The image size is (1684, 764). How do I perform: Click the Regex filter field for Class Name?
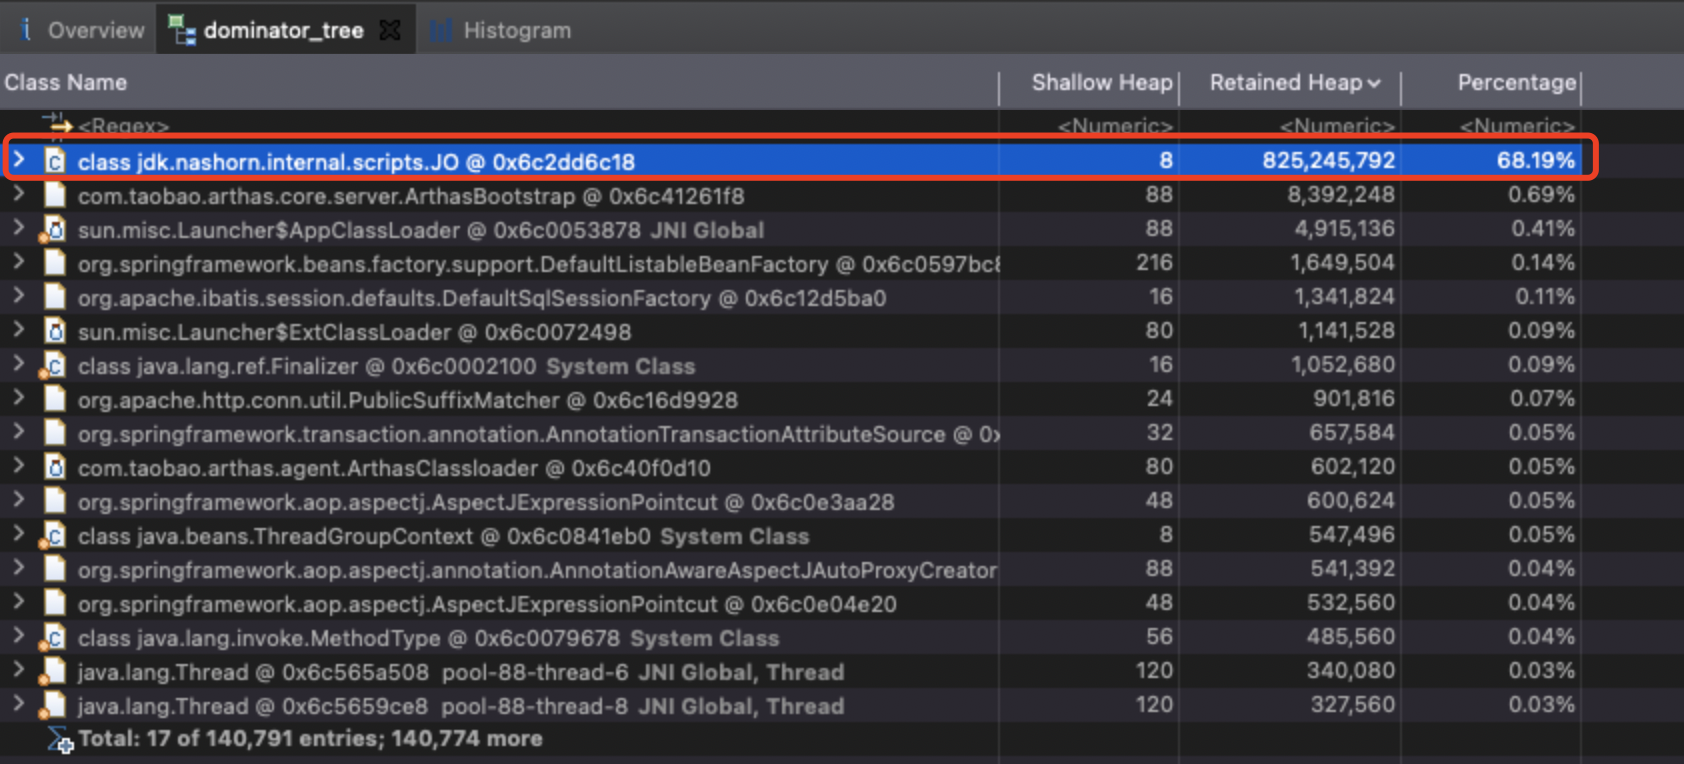tap(123, 126)
